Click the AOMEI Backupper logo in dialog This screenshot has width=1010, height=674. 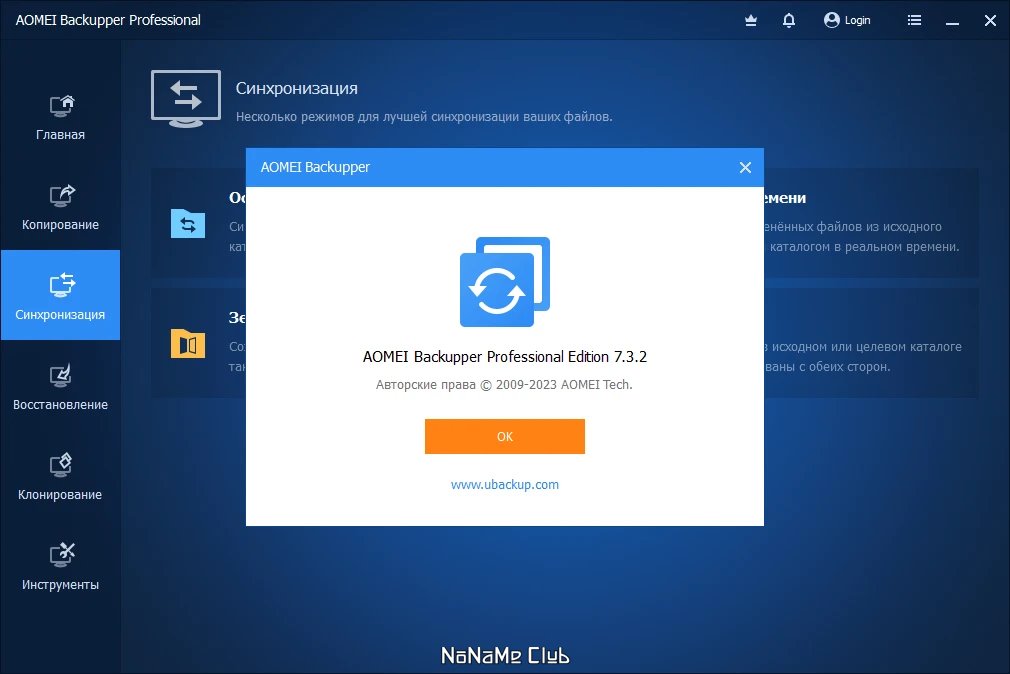coord(505,282)
